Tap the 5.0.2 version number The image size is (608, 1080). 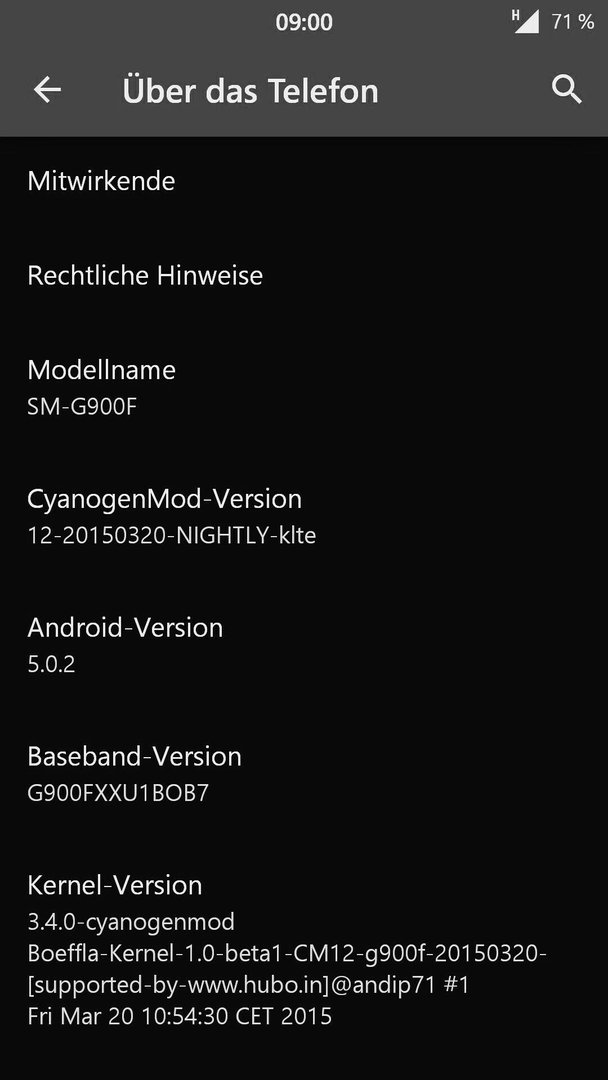click(51, 665)
